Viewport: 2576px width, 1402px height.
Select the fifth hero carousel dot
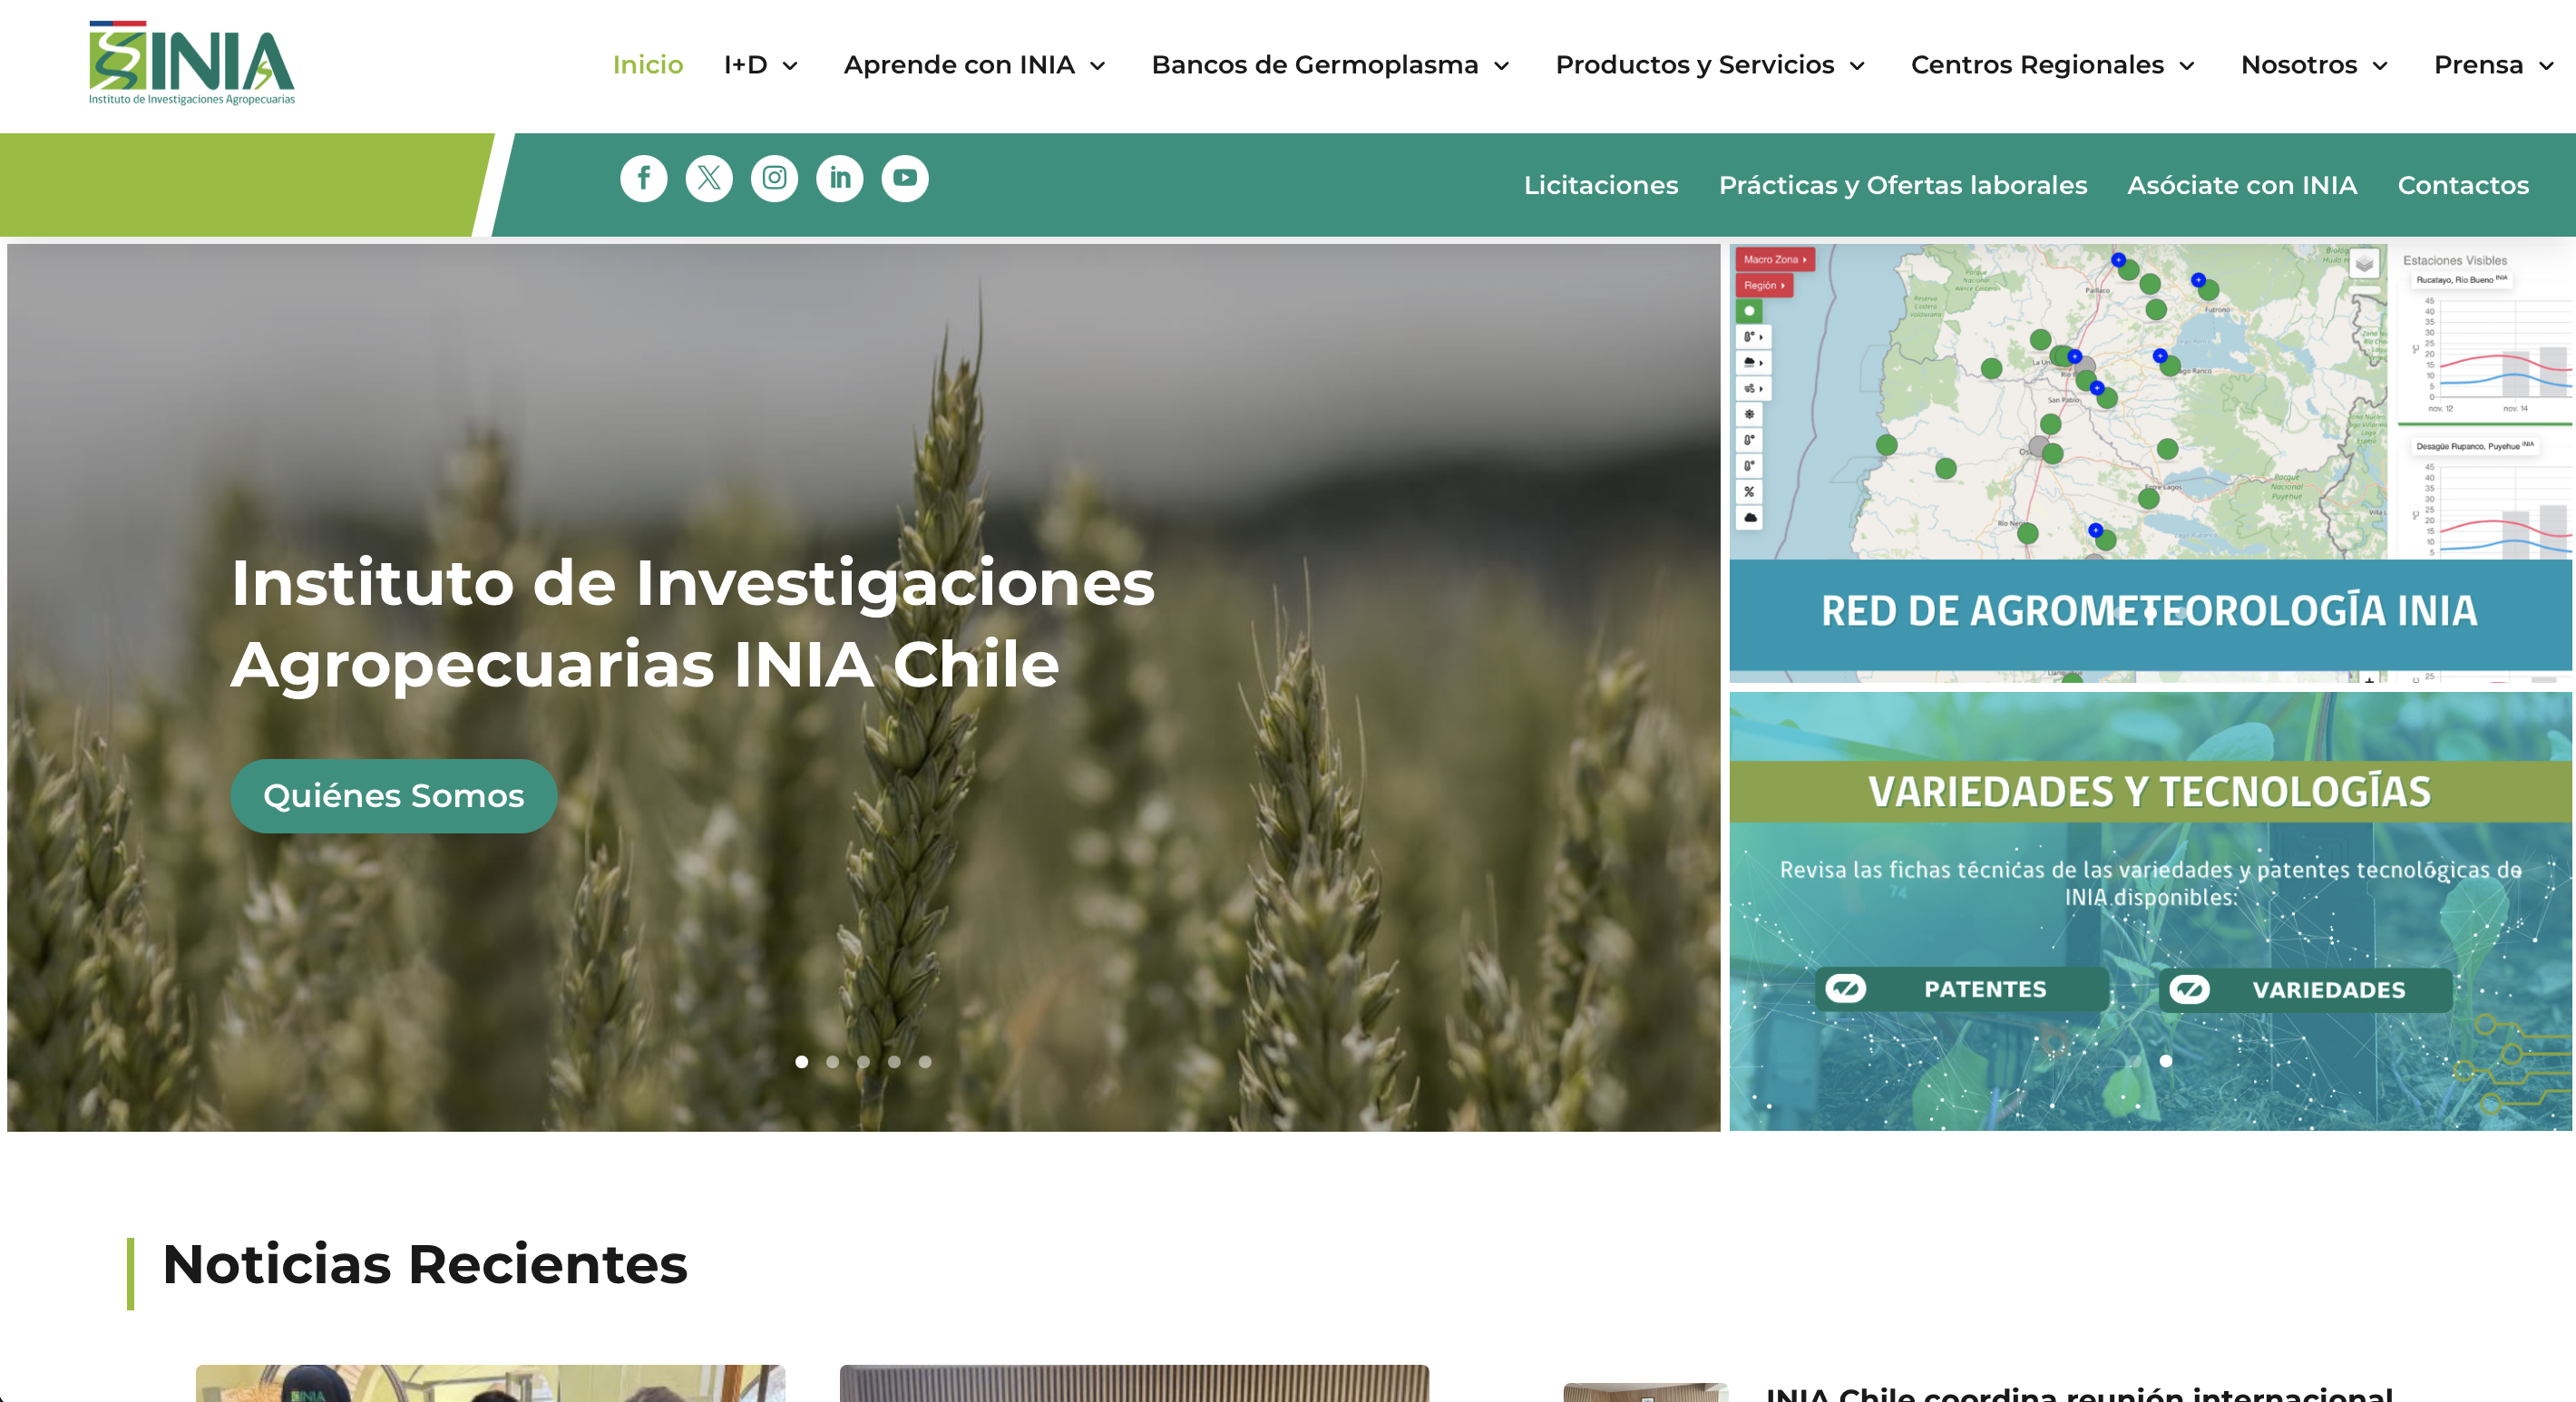pos(925,1062)
